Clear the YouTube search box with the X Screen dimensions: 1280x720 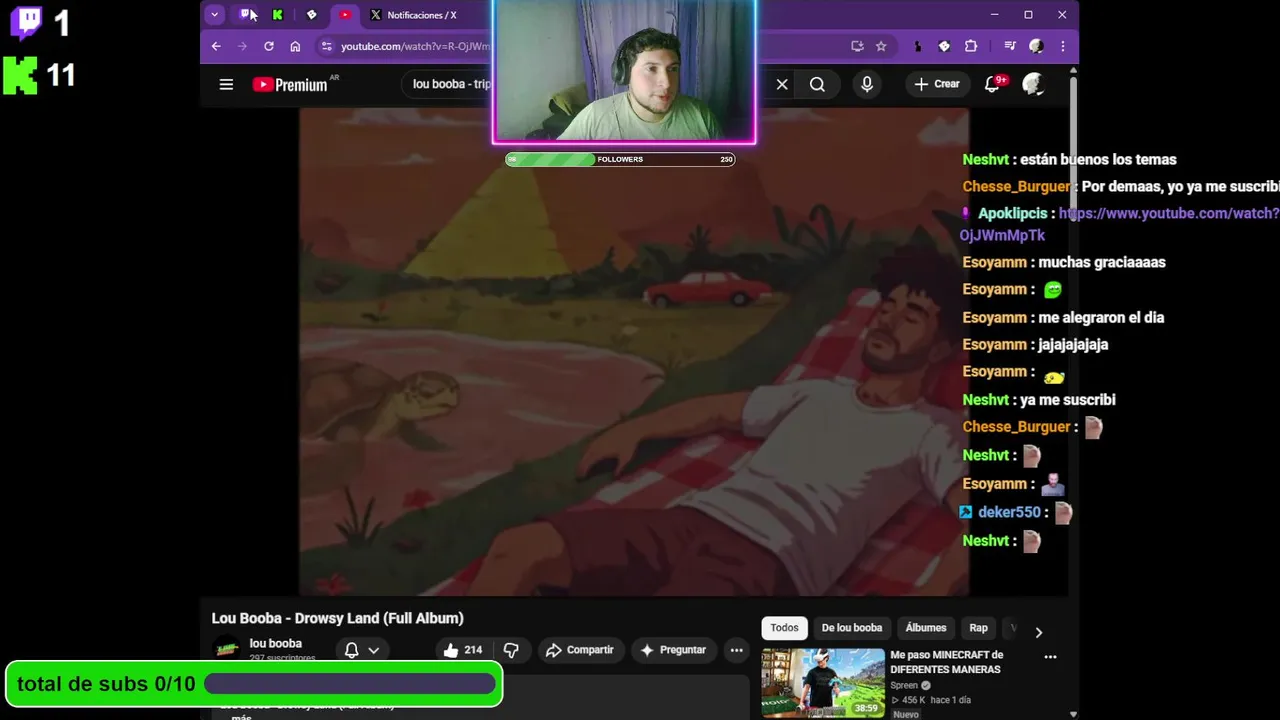coord(782,85)
